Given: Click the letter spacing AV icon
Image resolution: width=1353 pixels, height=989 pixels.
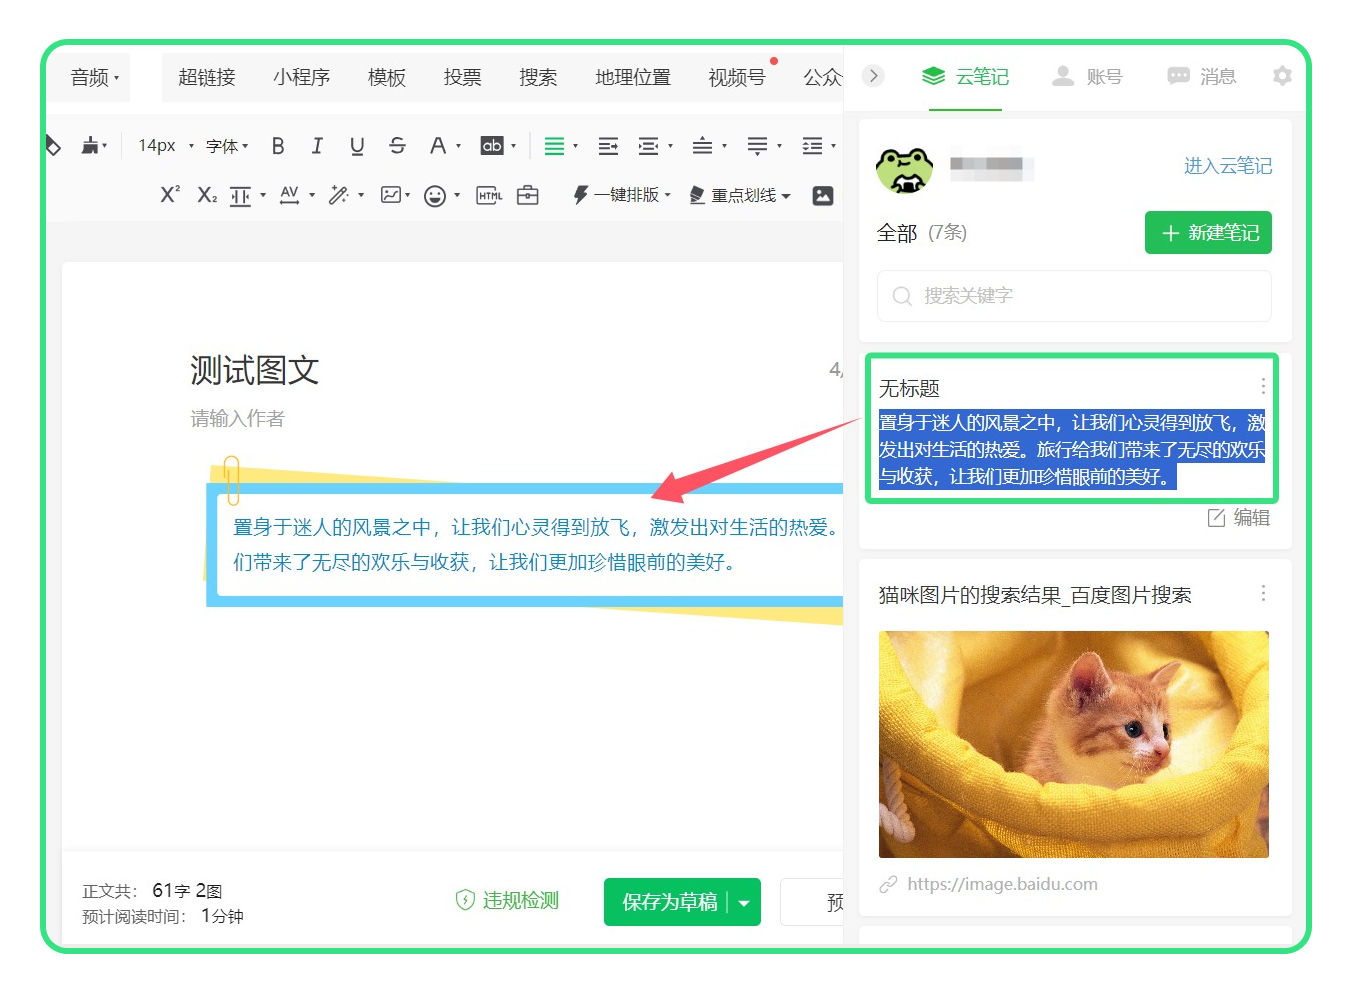Looking at the screenshot, I should (289, 195).
